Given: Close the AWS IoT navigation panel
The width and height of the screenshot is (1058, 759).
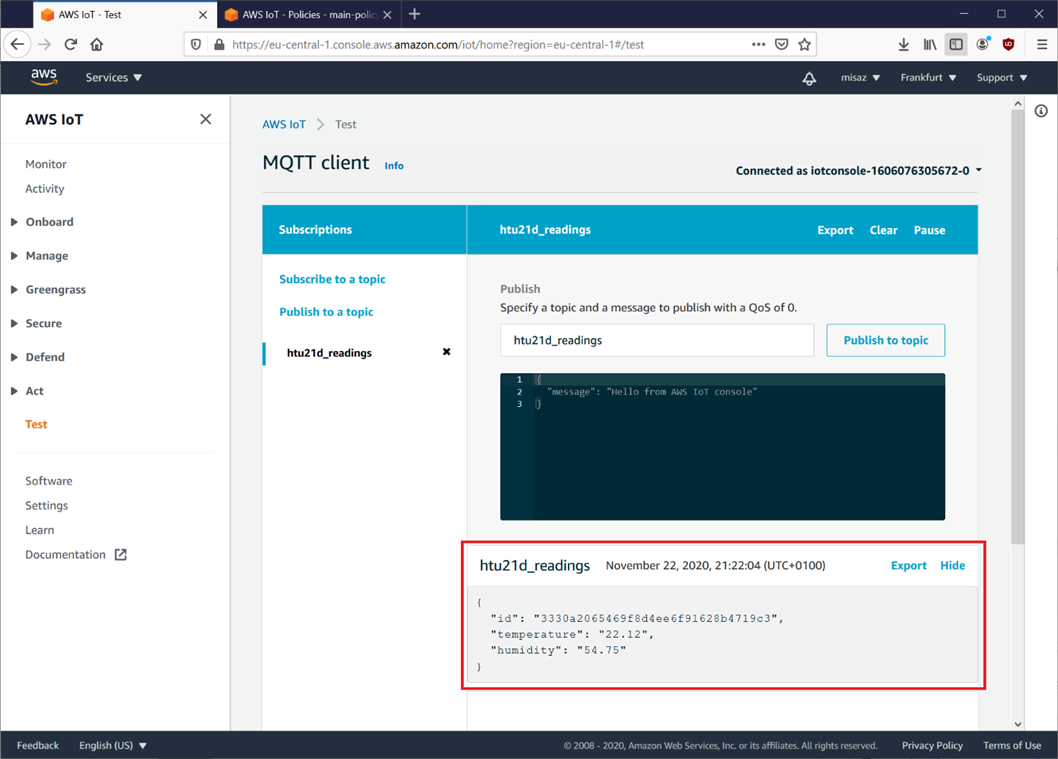Looking at the screenshot, I should 206,119.
